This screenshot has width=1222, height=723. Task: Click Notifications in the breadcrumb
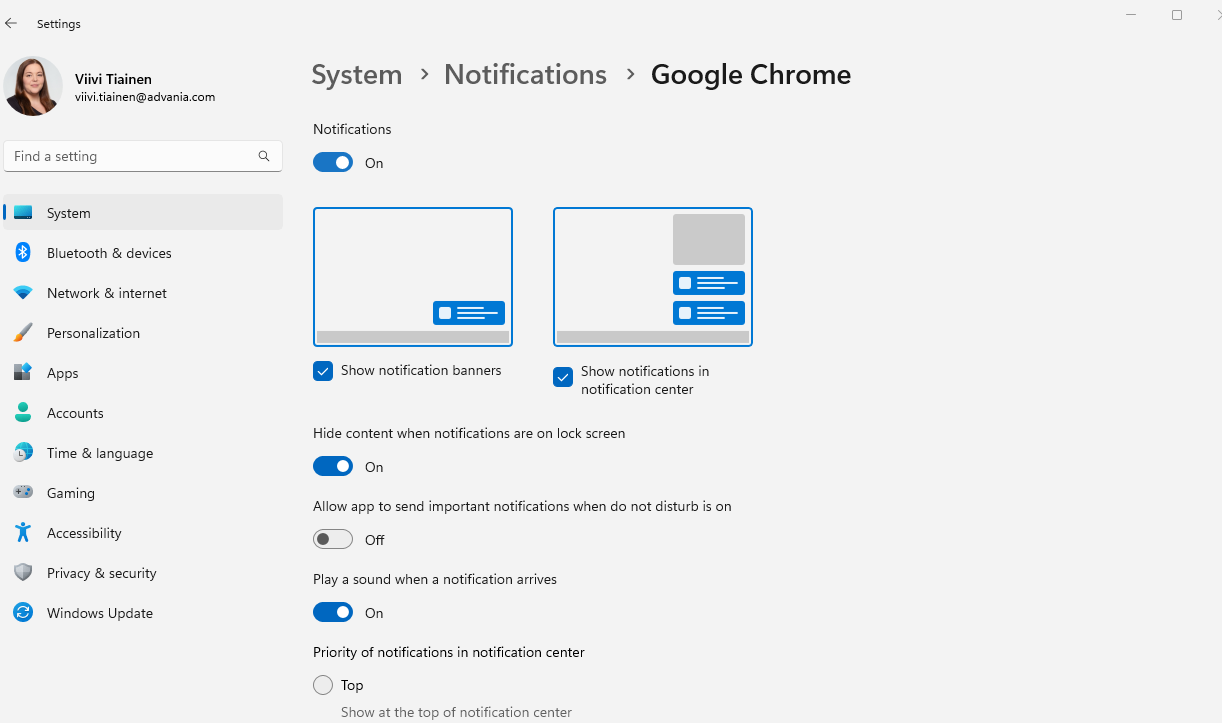[x=525, y=75]
